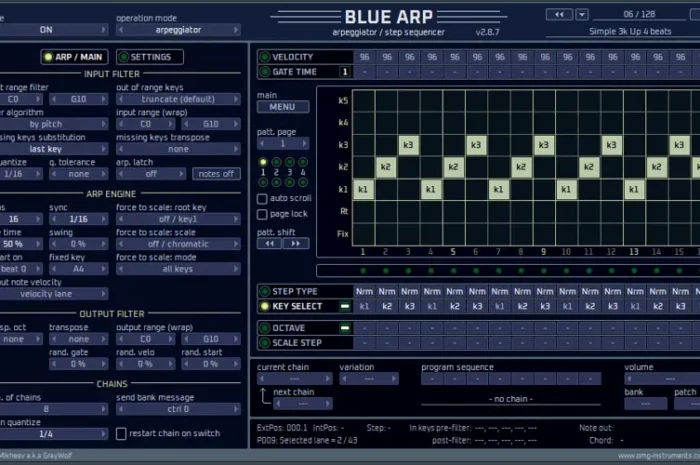Switch to the SETTINGS tab

[x=150, y=57]
